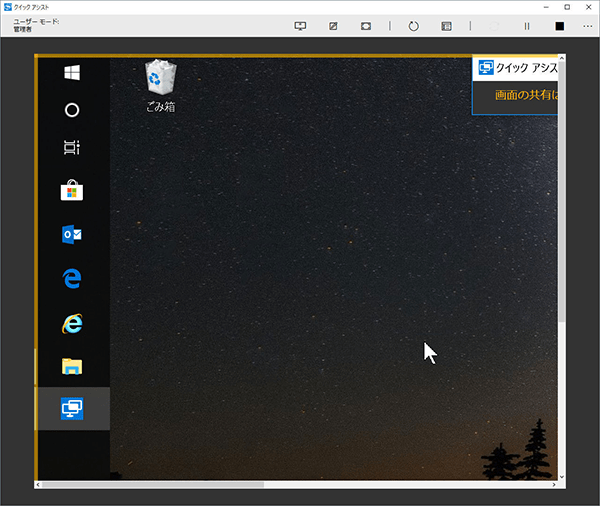Click the select monitor toolbar icon
This screenshot has height=506, width=600.
point(300,26)
